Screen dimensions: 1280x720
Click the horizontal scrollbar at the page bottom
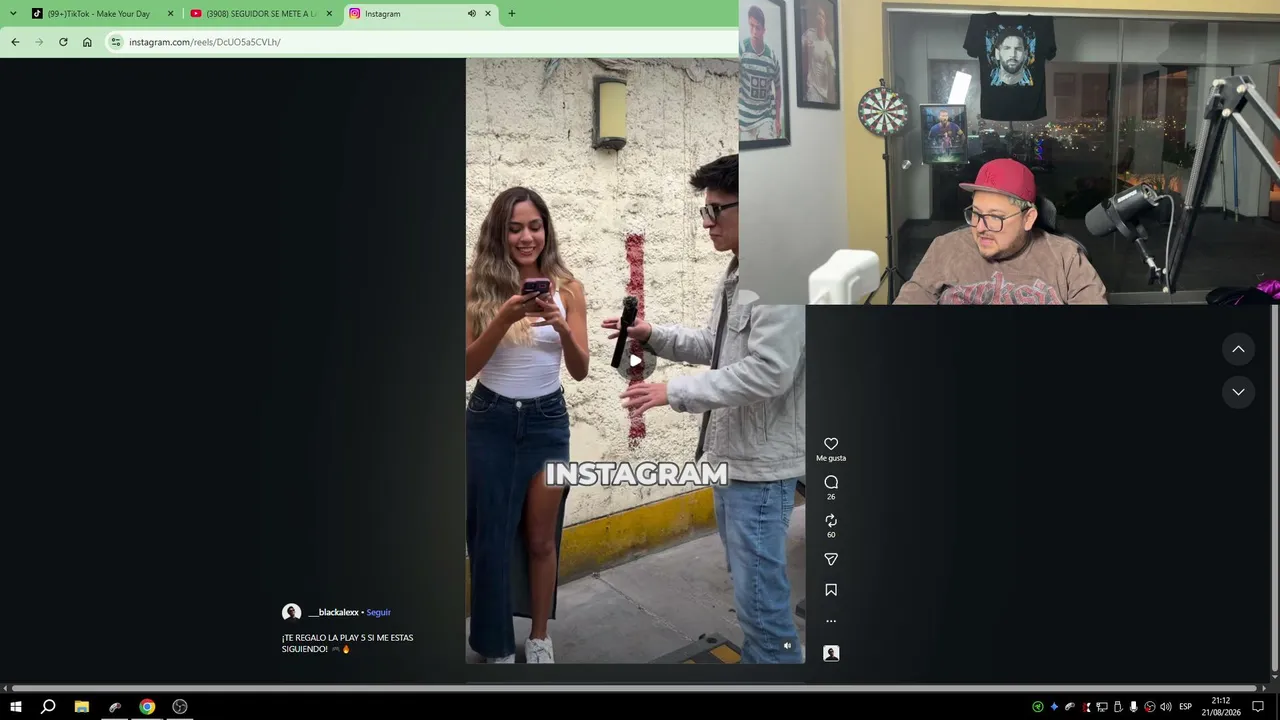point(634,688)
